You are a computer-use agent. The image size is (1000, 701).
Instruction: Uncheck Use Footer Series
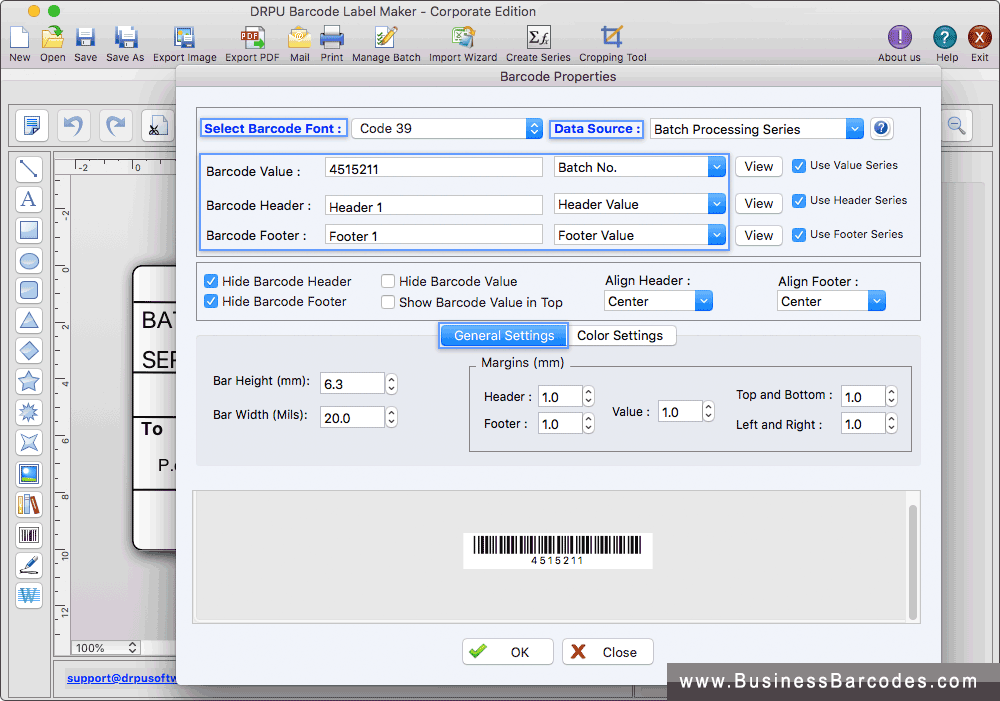click(798, 235)
